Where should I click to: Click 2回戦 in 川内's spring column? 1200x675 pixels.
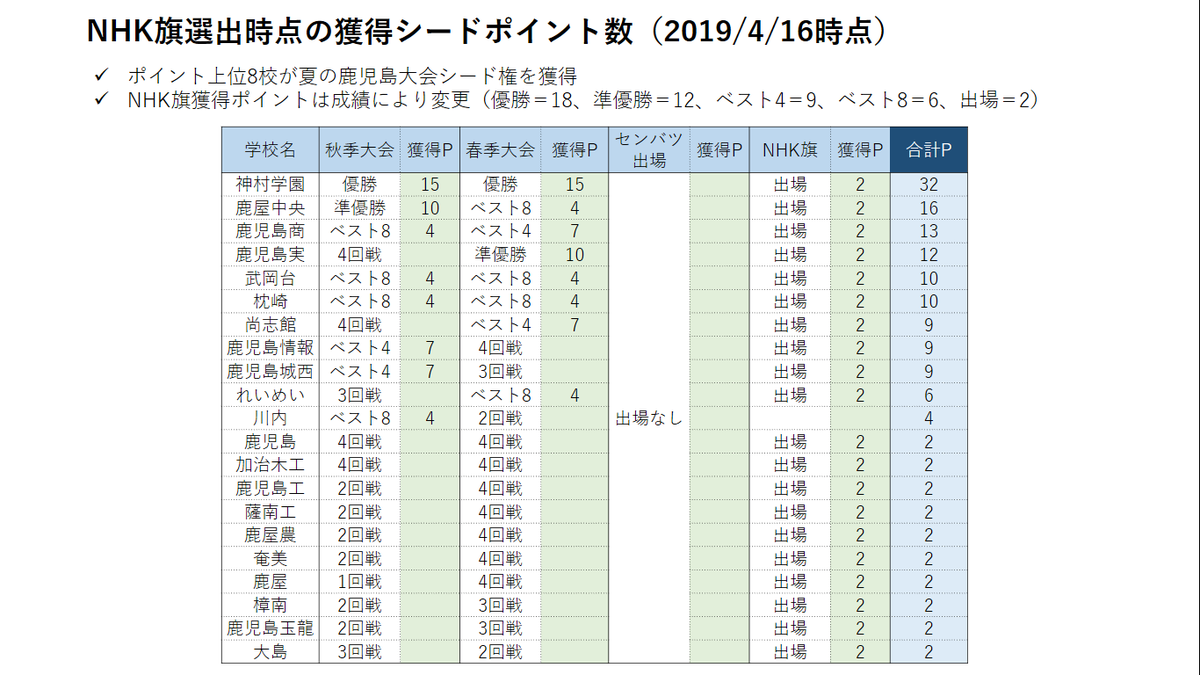click(x=500, y=418)
